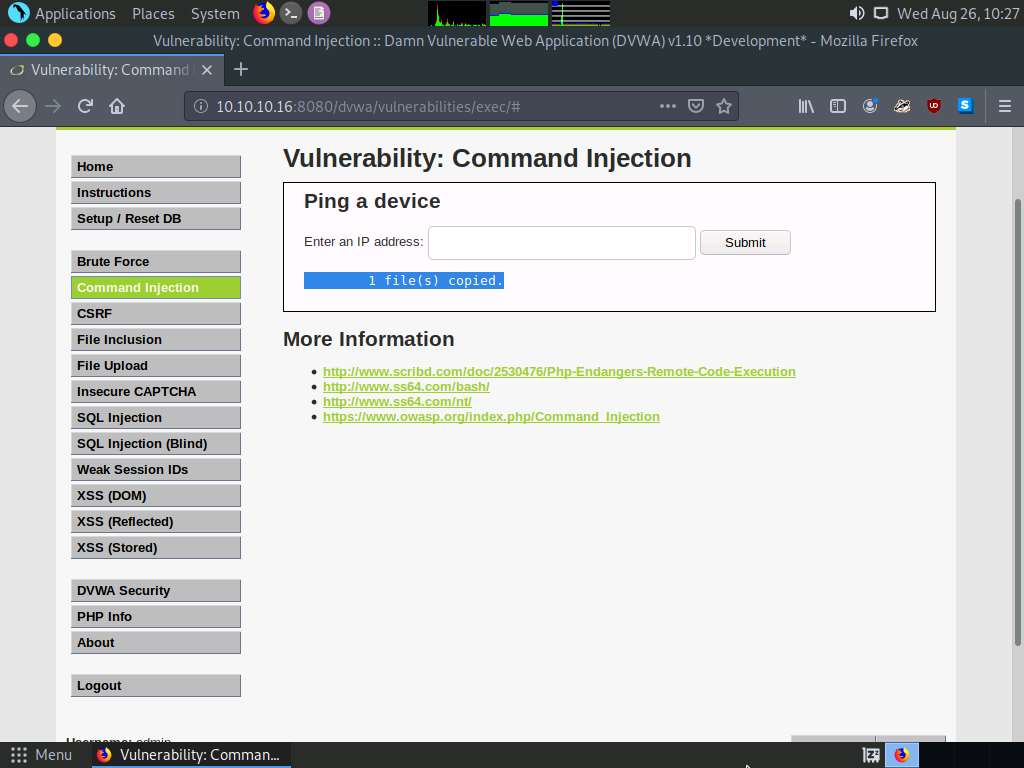The width and height of the screenshot is (1024, 768).
Task: Open the uBlock Origin extension icon
Action: point(933,105)
